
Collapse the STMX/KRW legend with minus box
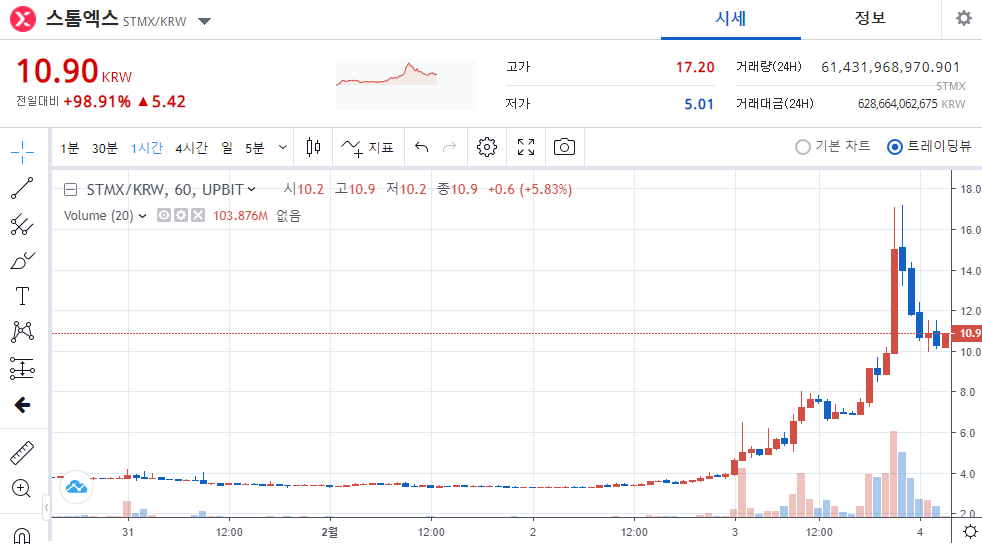(71, 190)
